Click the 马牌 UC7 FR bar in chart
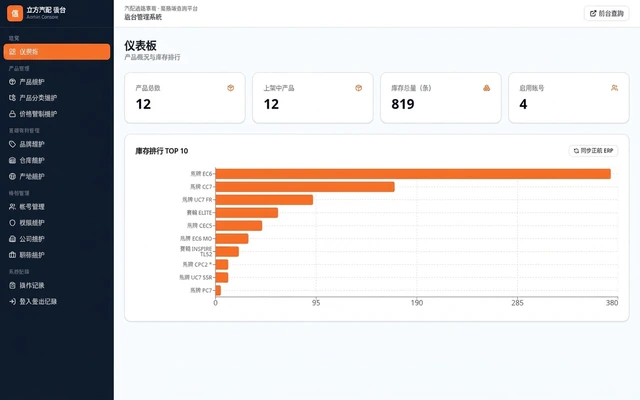Image resolution: width=640 pixels, height=400 pixels. point(264,200)
